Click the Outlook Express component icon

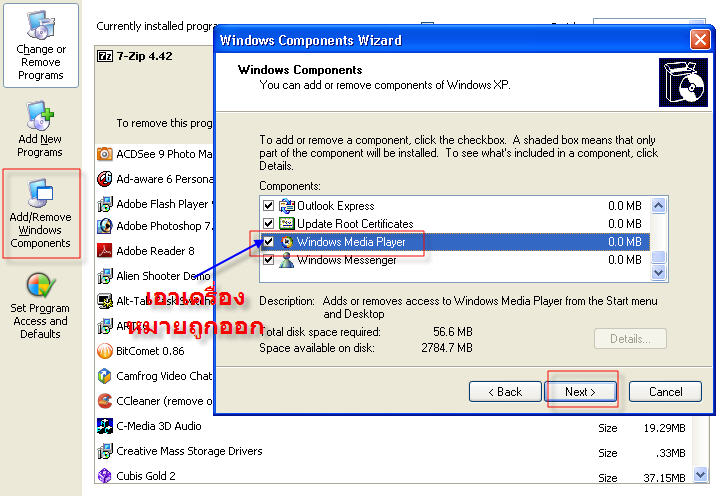tap(286, 206)
